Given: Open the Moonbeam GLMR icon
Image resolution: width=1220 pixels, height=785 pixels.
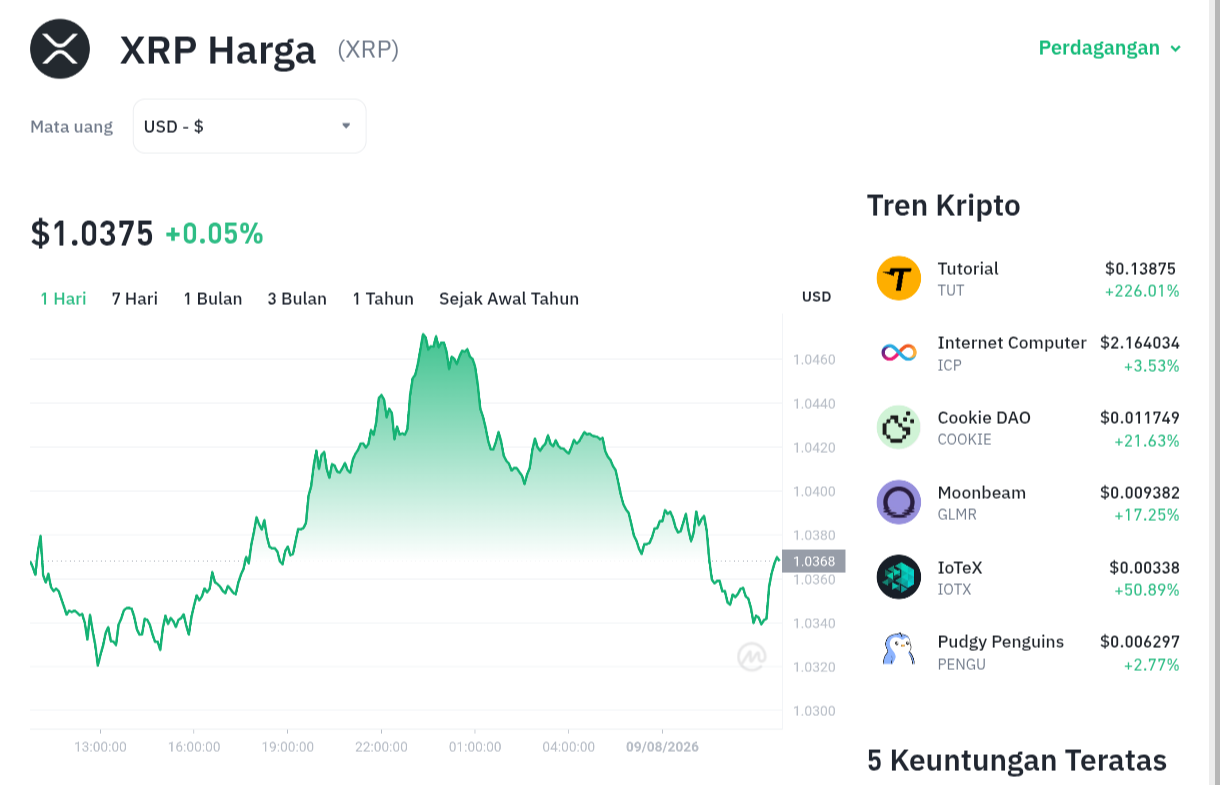Looking at the screenshot, I should pos(898,502).
